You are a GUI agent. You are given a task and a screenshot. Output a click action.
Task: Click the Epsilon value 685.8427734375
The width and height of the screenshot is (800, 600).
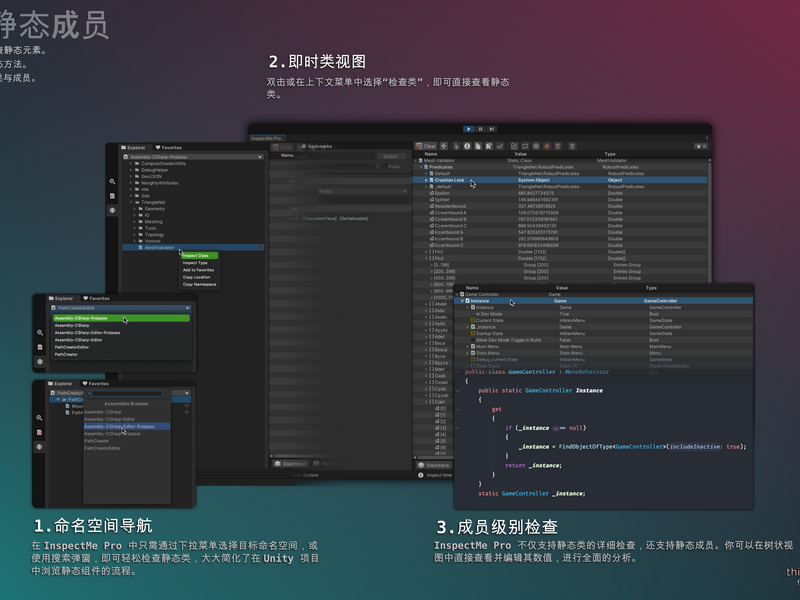pyautogui.click(x=536, y=193)
